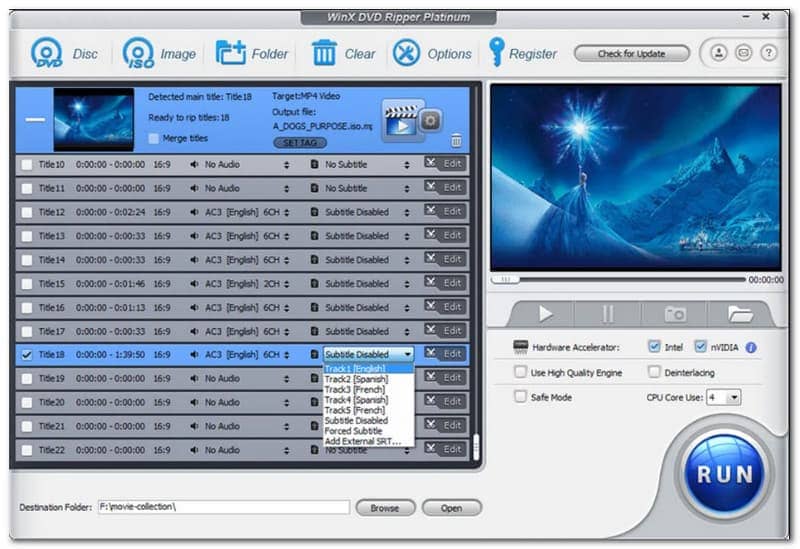
Task: Open Title11 audio selector arrows
Action: pyautogui.click(x=287, y=188)
